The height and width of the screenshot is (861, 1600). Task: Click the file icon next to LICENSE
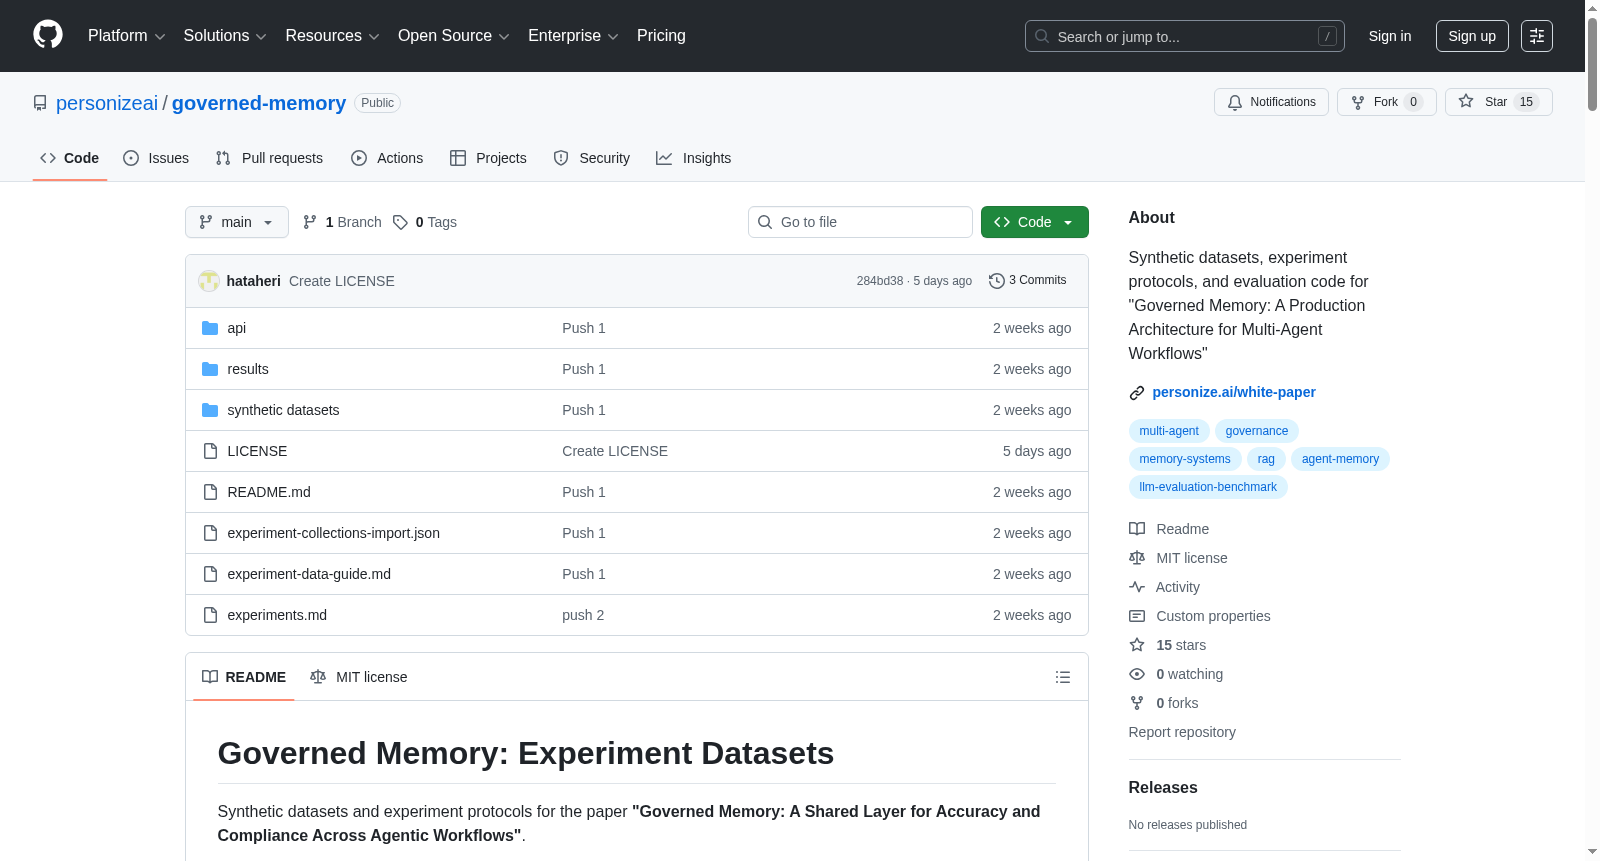(210, 451)
